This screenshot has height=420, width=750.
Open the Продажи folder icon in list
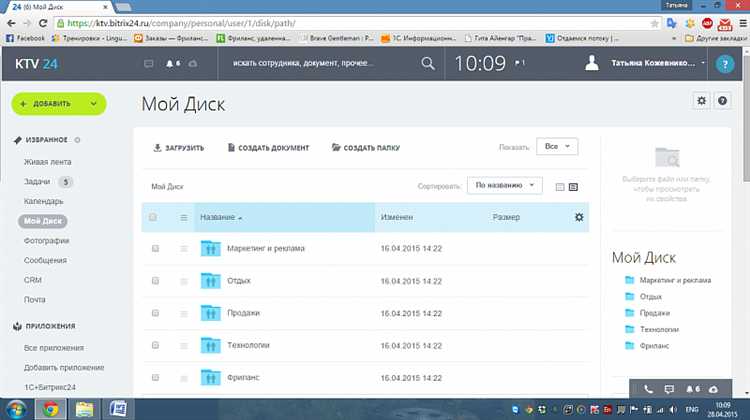(210, 313)
